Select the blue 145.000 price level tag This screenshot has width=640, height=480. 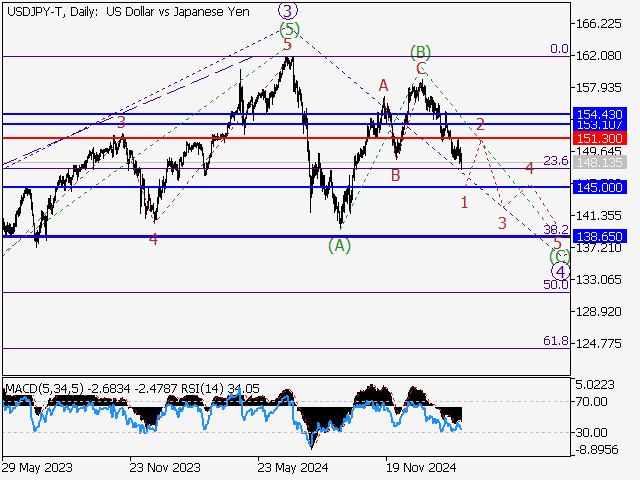(x=600, y=187)
